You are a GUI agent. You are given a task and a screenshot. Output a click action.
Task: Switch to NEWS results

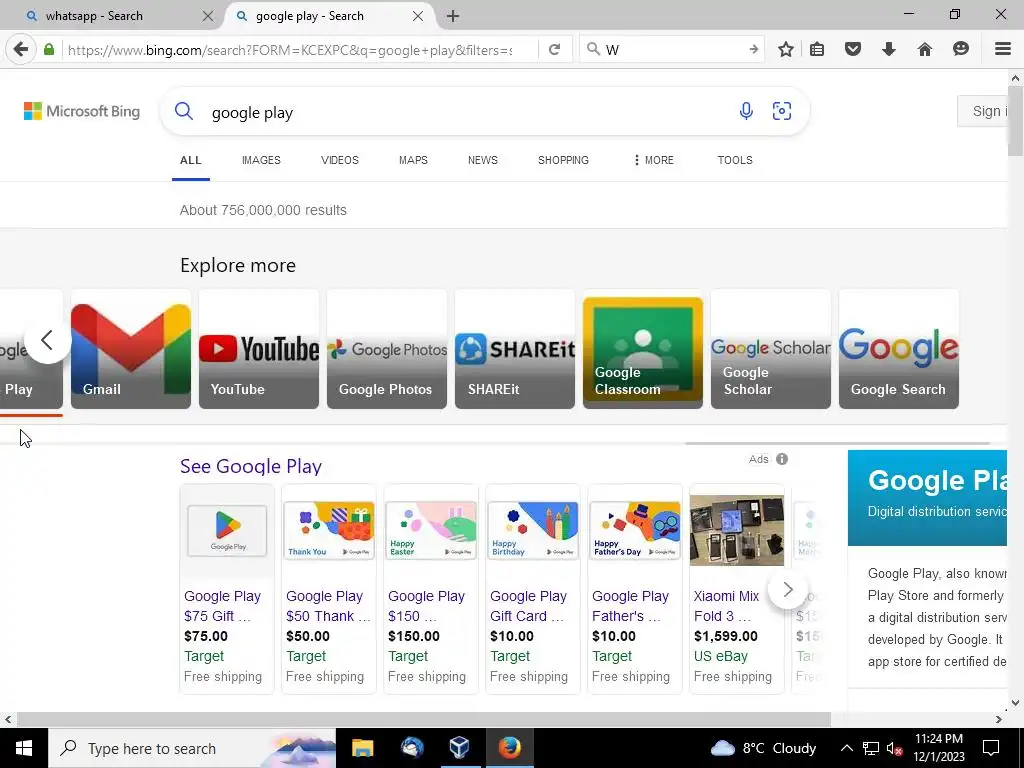483,160
